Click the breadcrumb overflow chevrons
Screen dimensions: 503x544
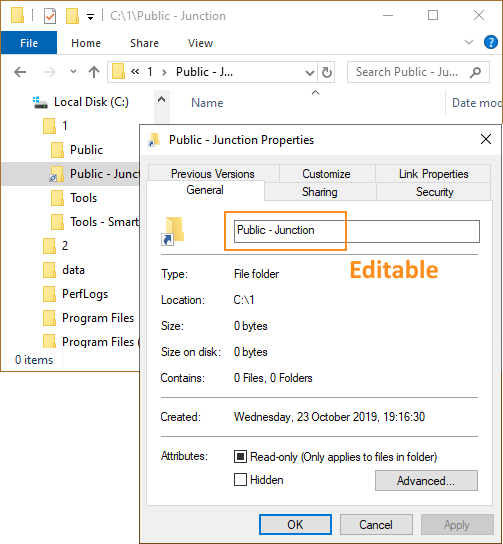point(135,72)
